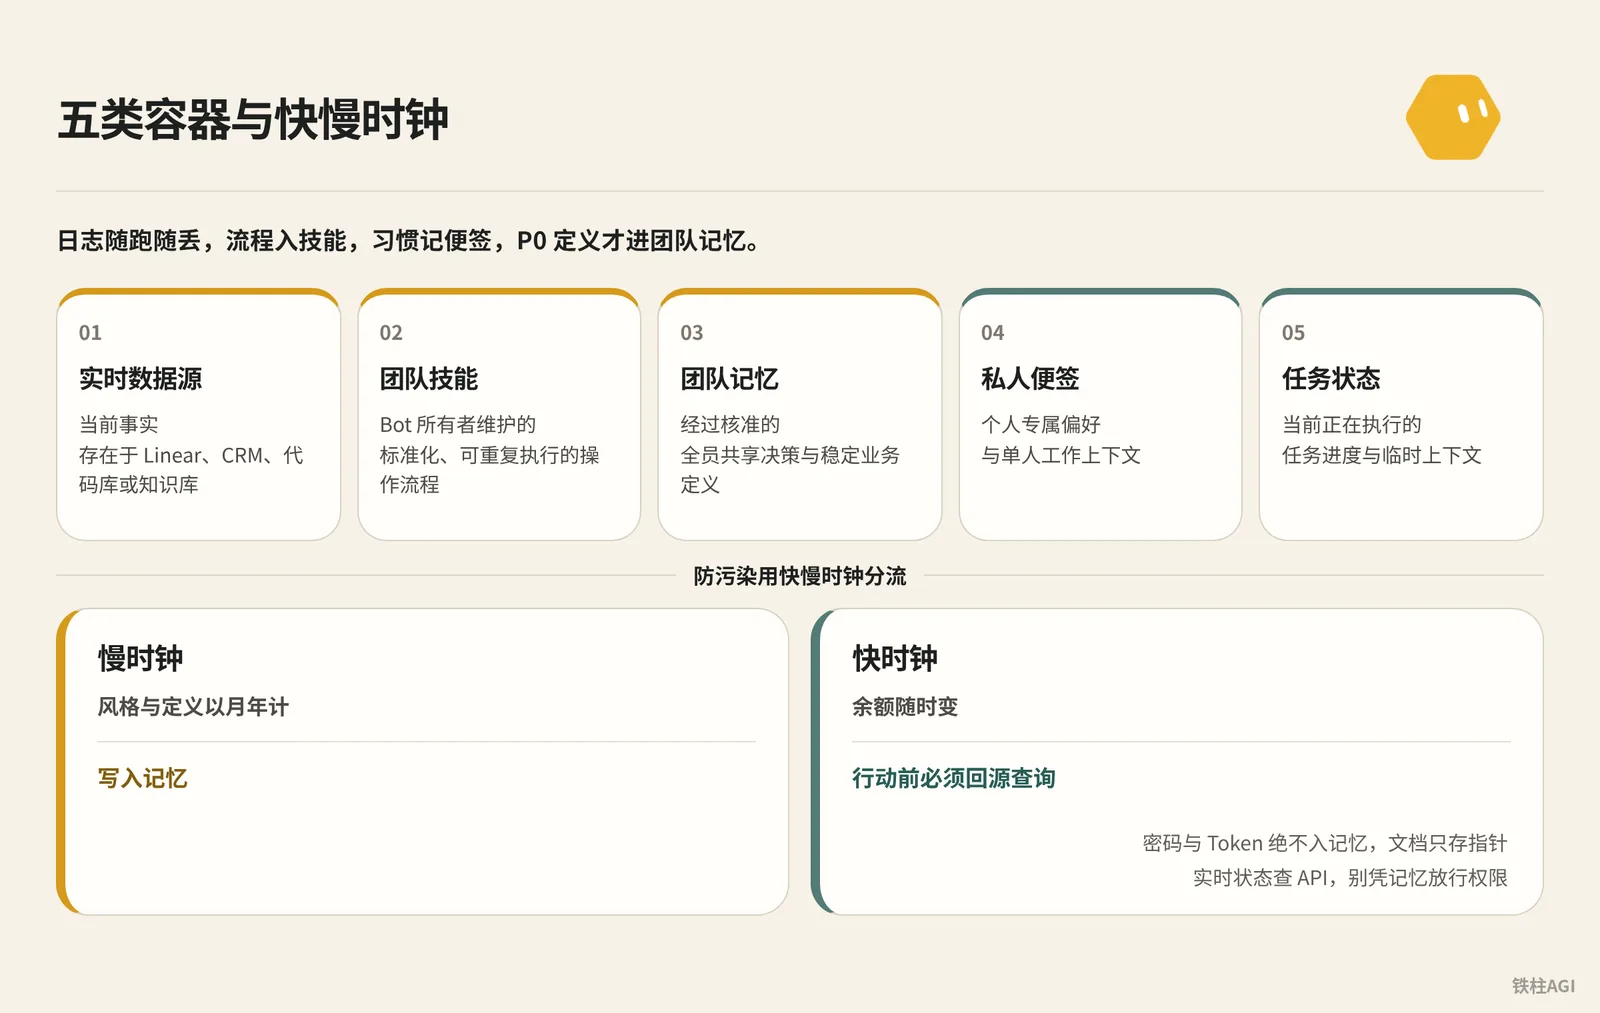Image resolution: width=1600 pixels, height=1013 pixels.
Task: Select the 慢时钟 panel heading
Action: (140, 658)
